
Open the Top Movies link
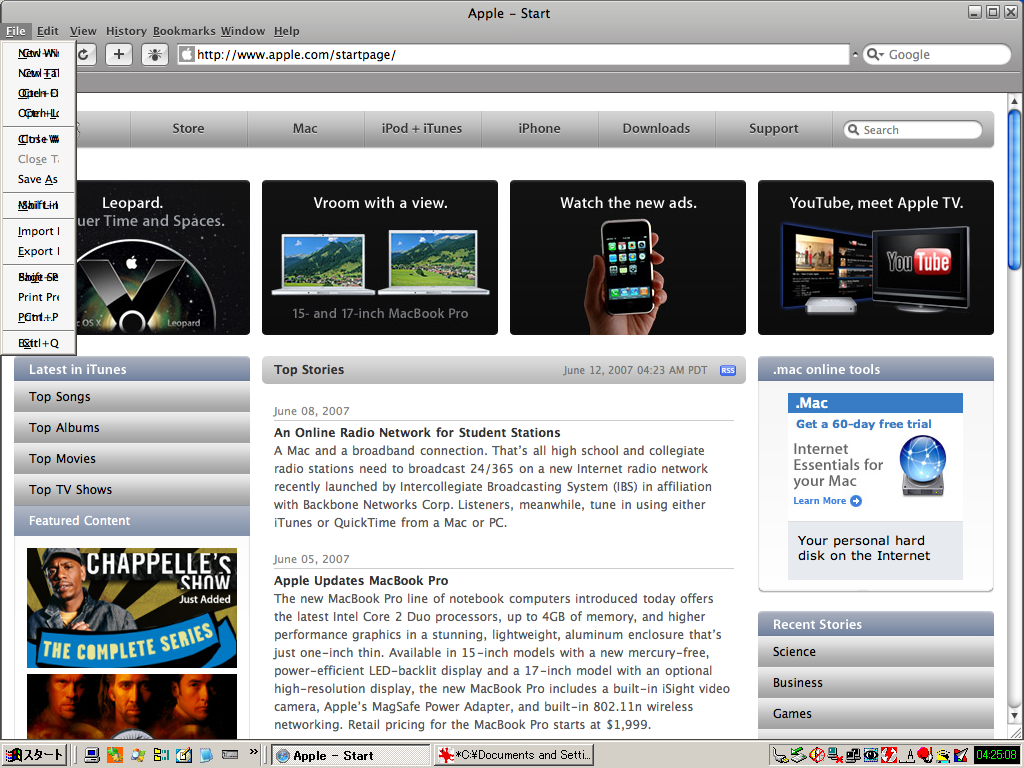[x=132, y=459]
